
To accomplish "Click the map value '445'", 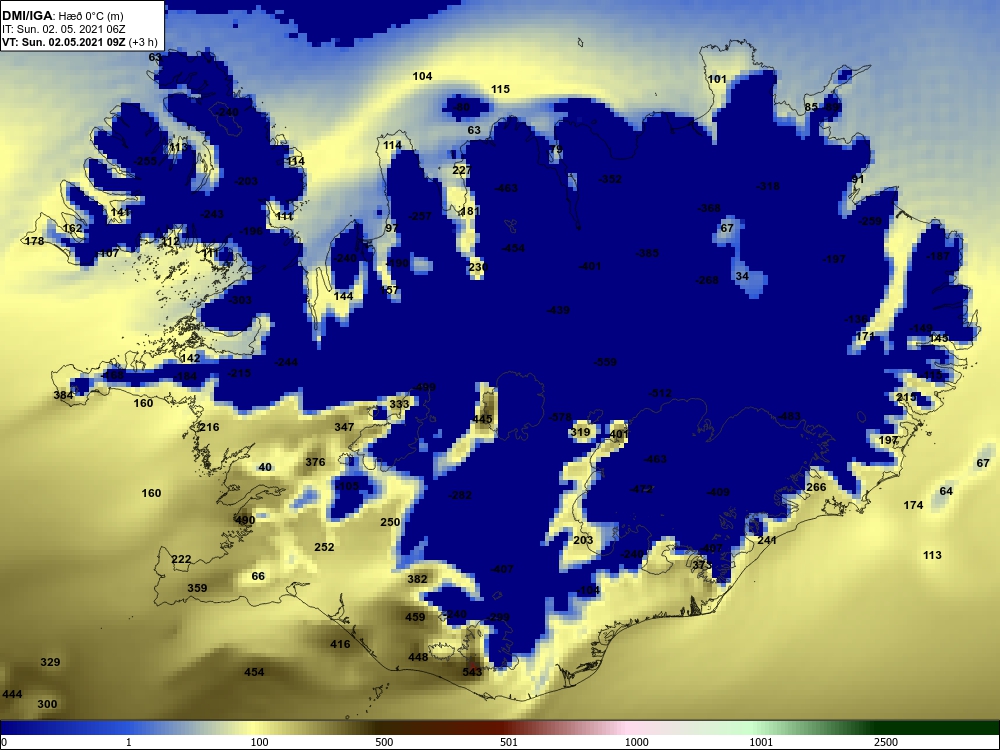I will point(482,420).
